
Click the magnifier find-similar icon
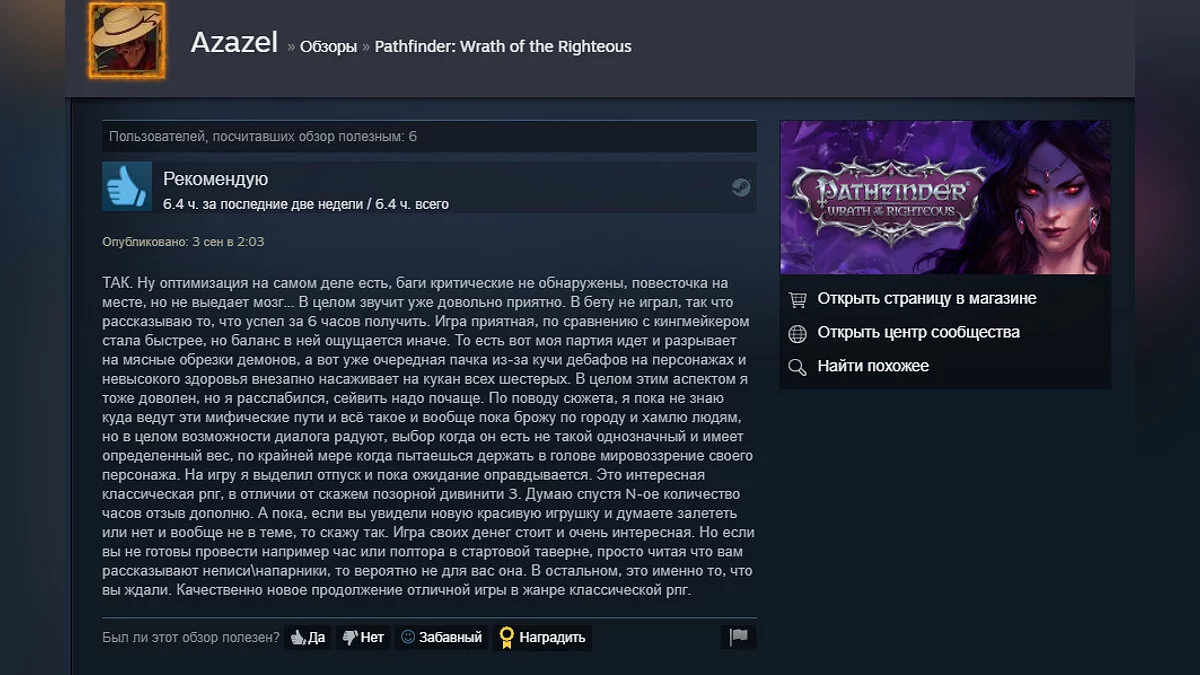coord(797,367)
